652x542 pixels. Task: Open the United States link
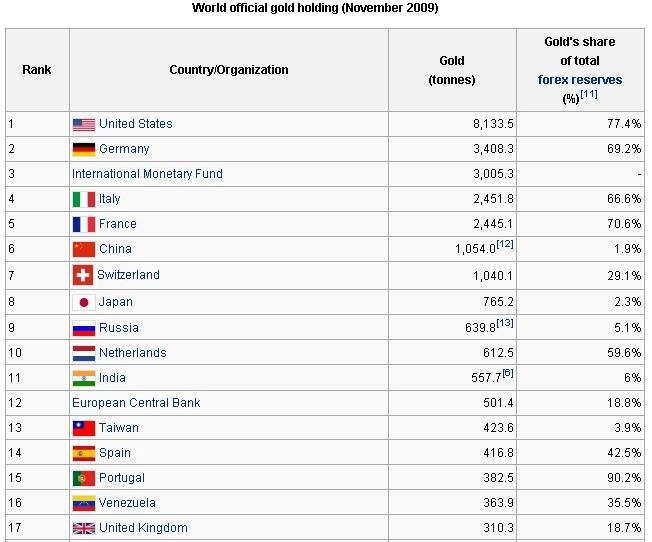click(x=136, y=124)
